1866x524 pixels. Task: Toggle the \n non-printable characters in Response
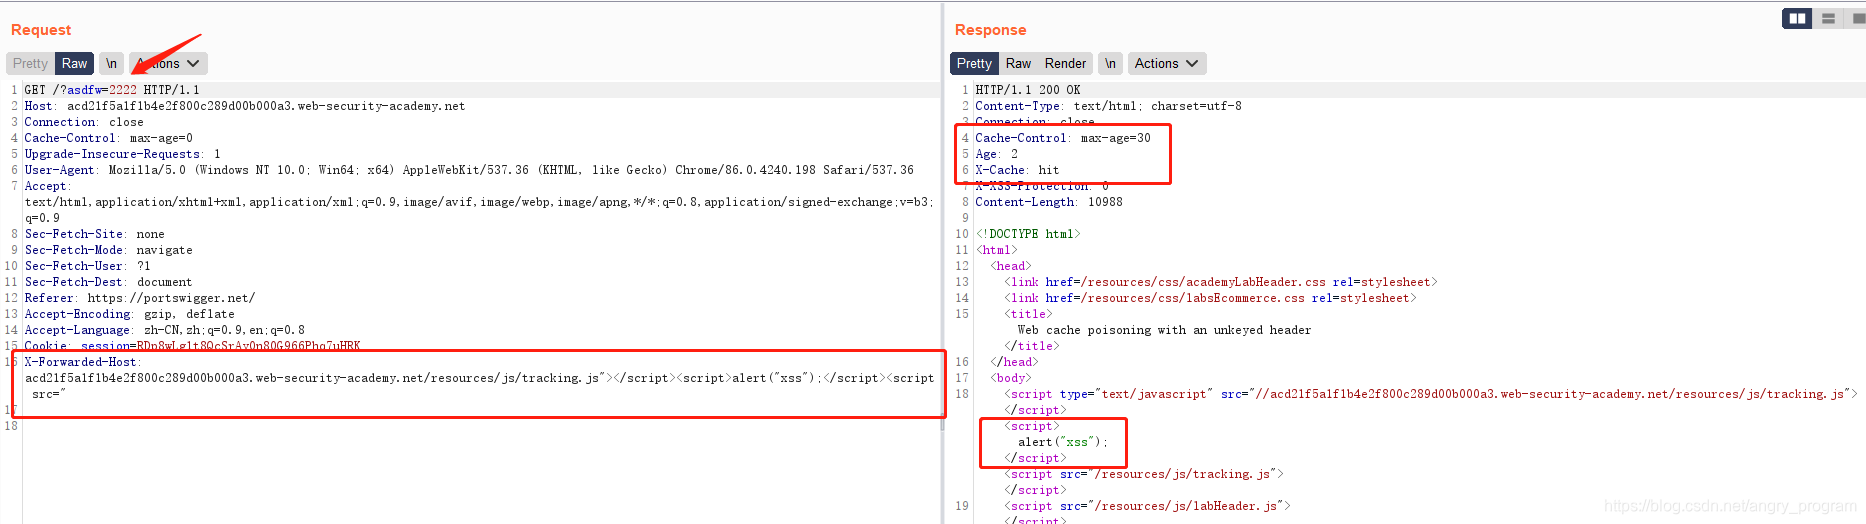coord(1111,63)
